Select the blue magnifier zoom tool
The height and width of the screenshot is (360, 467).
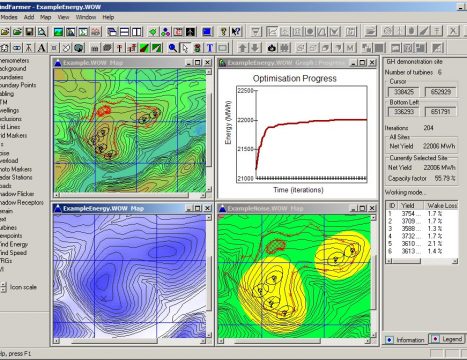tap(172, 48)
